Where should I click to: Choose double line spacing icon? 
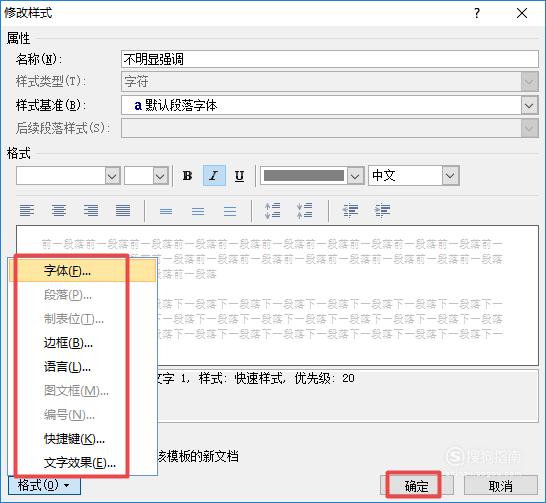pyautogui.click(x=230, y=211)
